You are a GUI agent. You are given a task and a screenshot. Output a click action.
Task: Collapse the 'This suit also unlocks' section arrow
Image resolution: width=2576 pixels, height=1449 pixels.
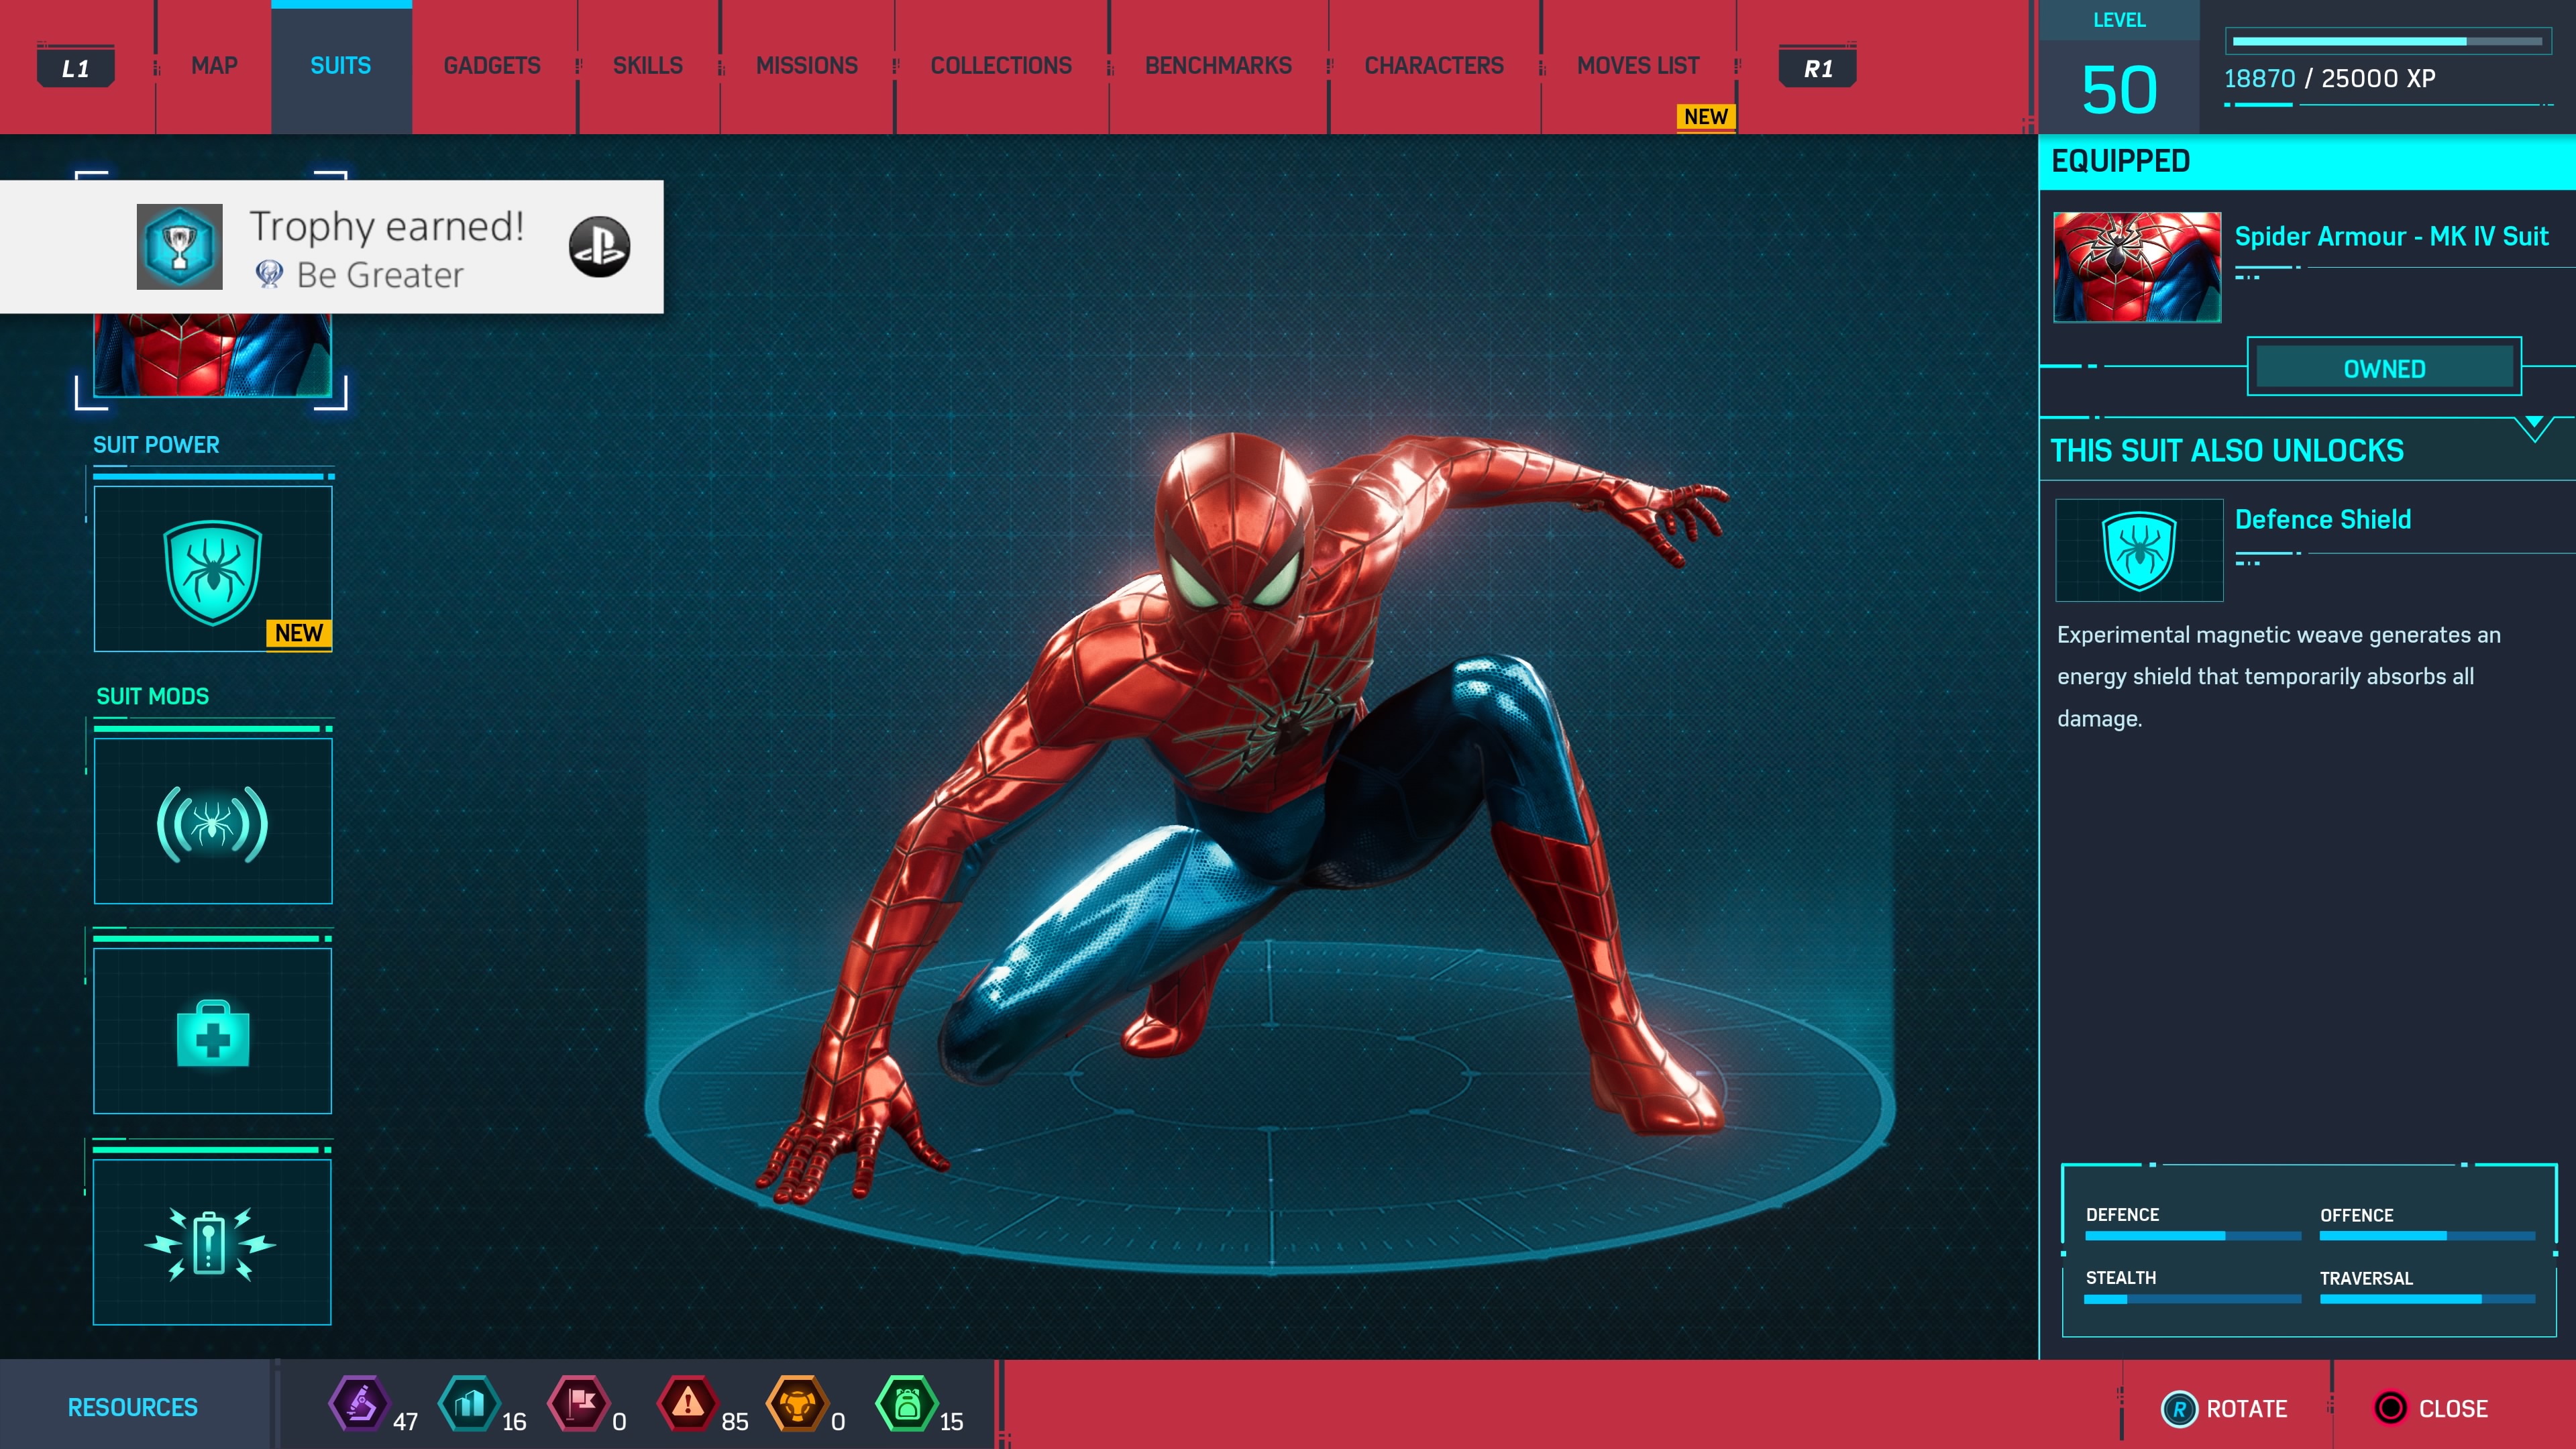(2534, 428)
